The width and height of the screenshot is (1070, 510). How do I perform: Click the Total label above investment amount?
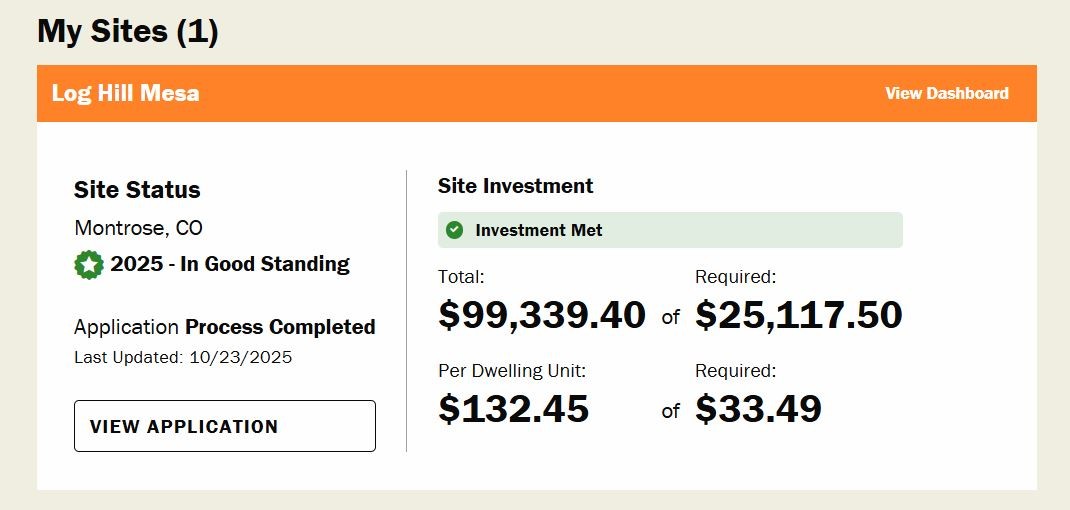[461, 277]
